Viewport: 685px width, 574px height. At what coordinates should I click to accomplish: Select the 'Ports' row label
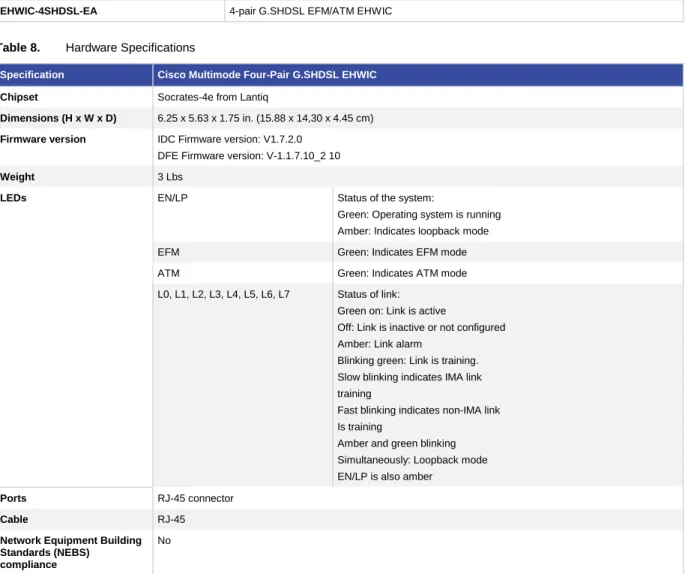pyautogui.click(x=13, y=498)
